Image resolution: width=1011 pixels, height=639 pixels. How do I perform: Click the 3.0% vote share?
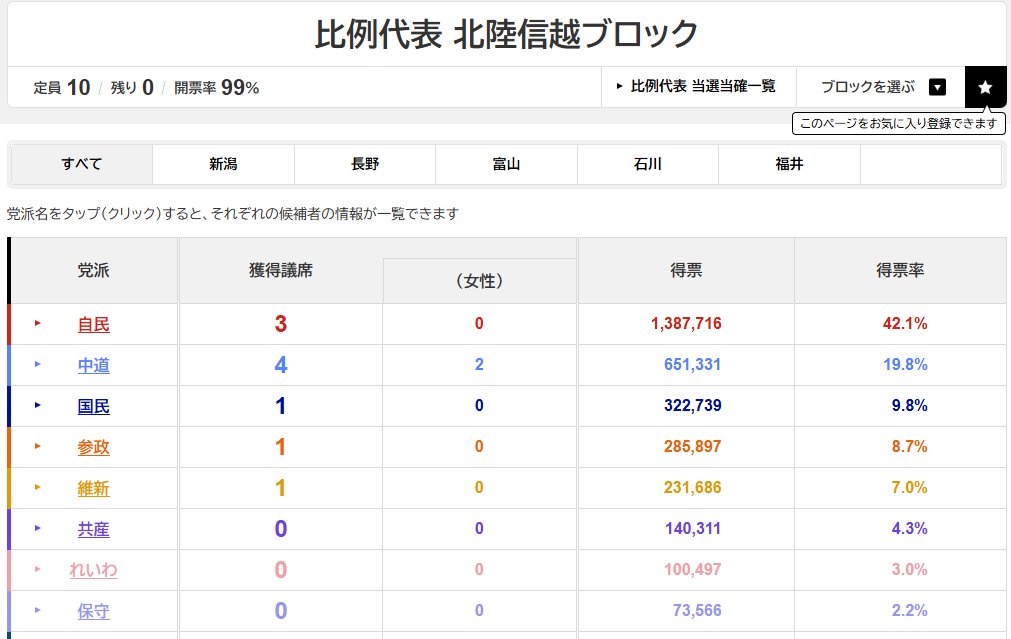click(910, 569)
